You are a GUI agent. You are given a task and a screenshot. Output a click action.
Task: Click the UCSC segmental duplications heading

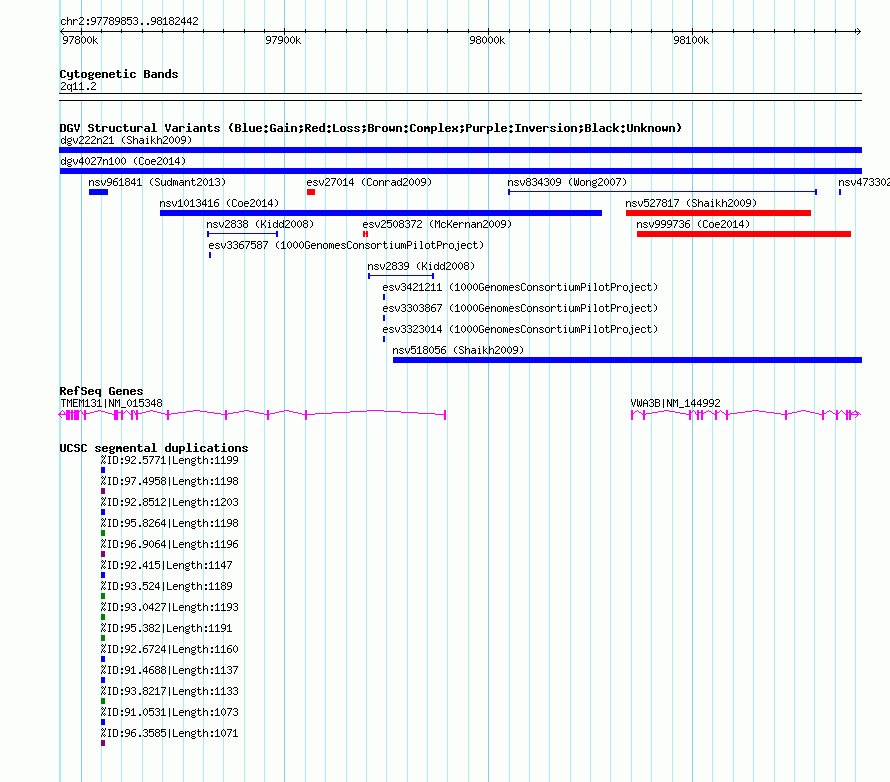tap(154, 448)
